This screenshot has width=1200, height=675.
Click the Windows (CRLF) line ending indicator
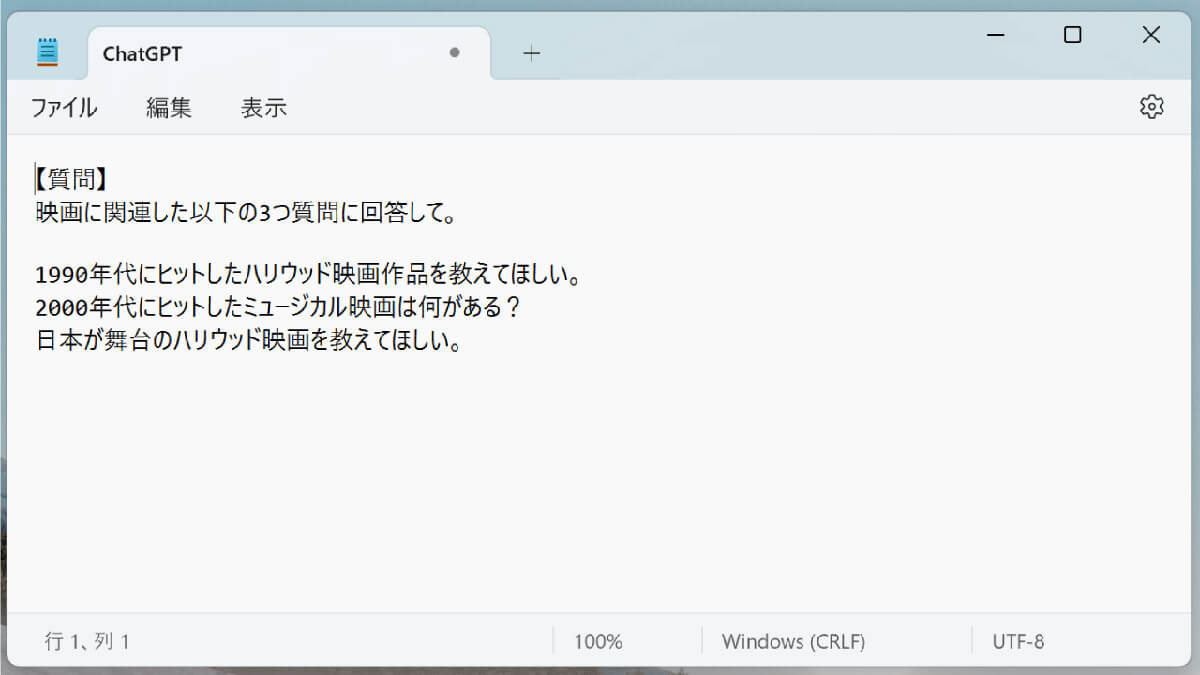click(793, 641)
